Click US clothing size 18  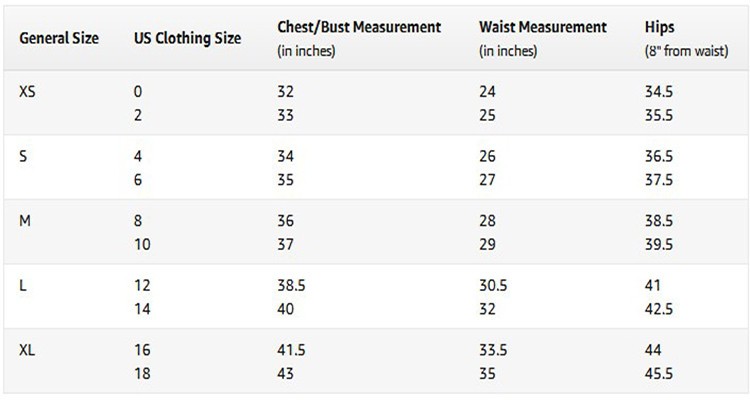click(x=142, y=374)
